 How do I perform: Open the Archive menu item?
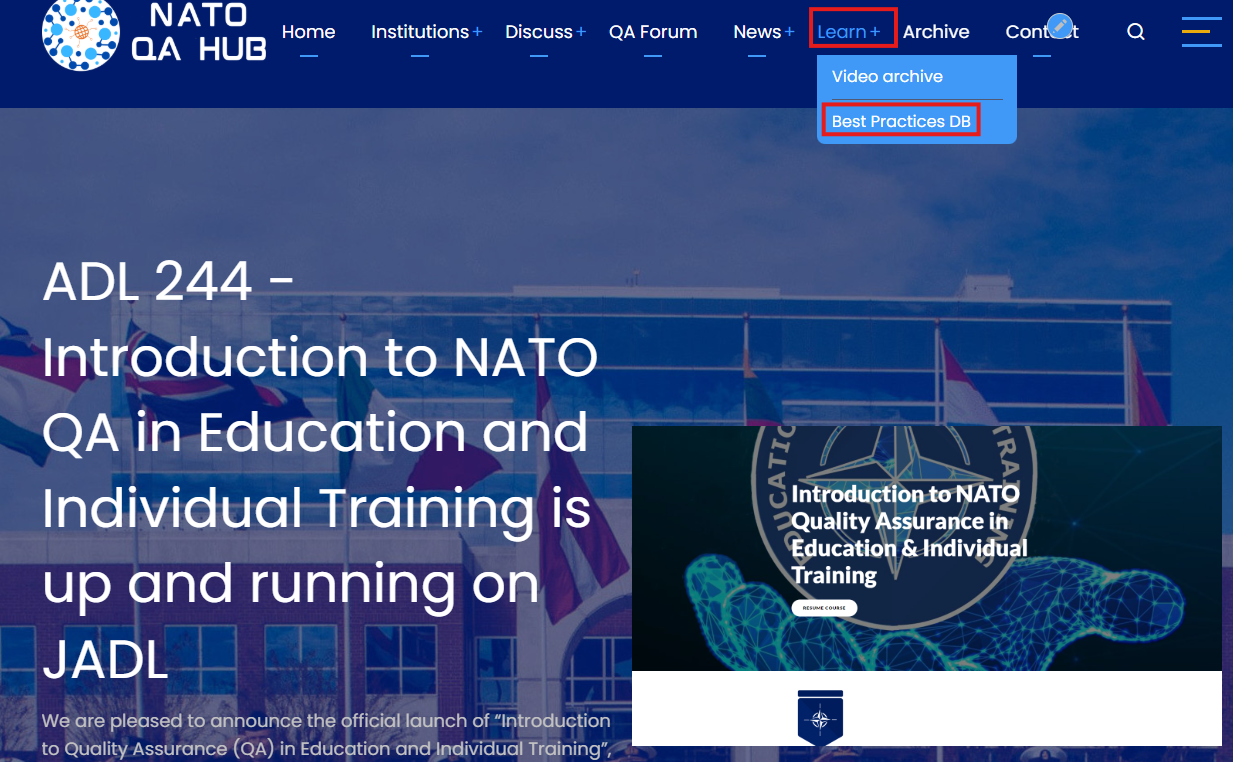pos(936,31)
